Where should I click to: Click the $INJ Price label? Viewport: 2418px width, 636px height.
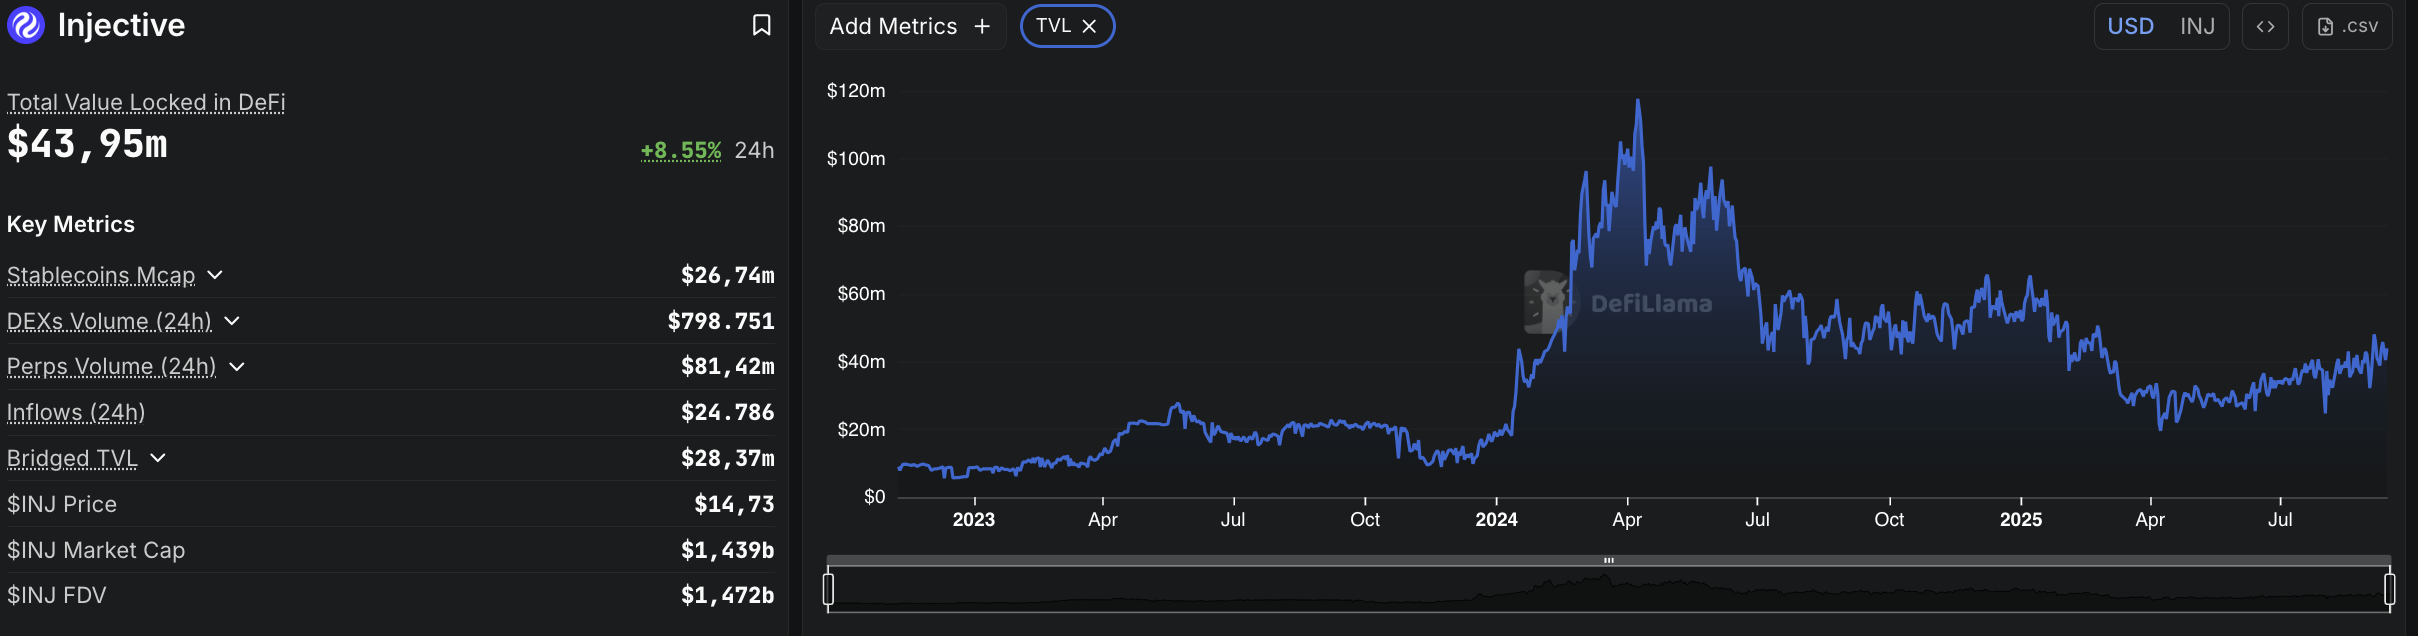62,504
